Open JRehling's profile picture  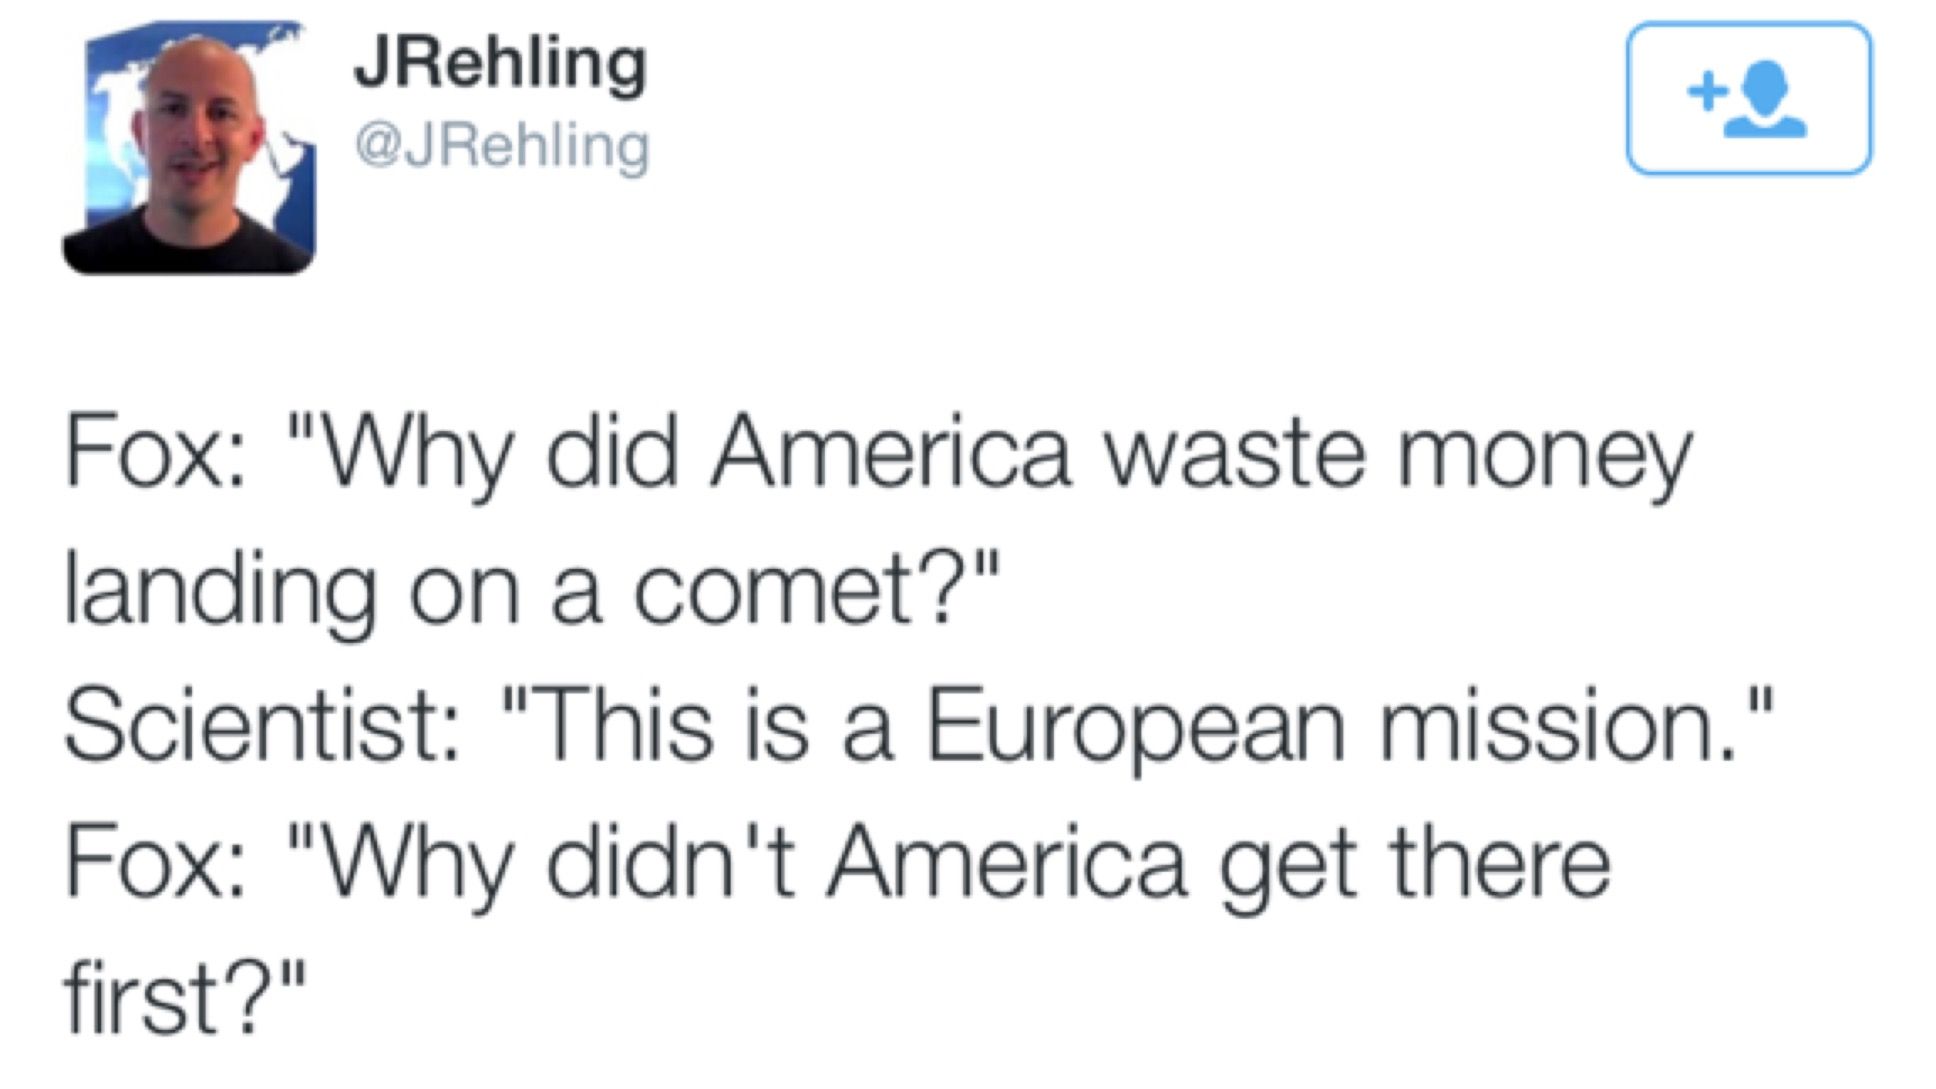tap(189, 148)
